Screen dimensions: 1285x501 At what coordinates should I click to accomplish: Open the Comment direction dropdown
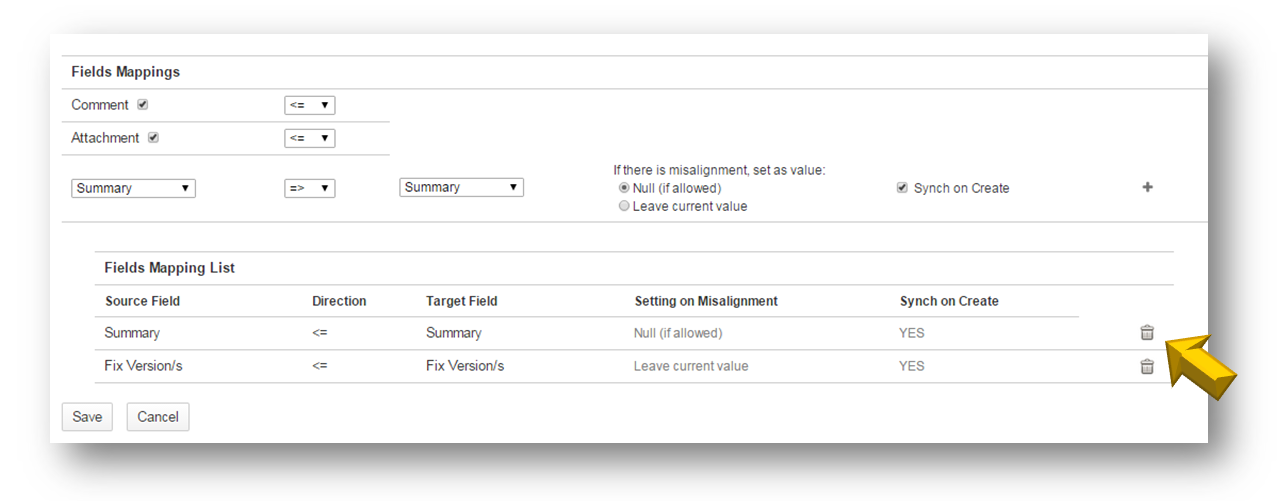point(309,105)
